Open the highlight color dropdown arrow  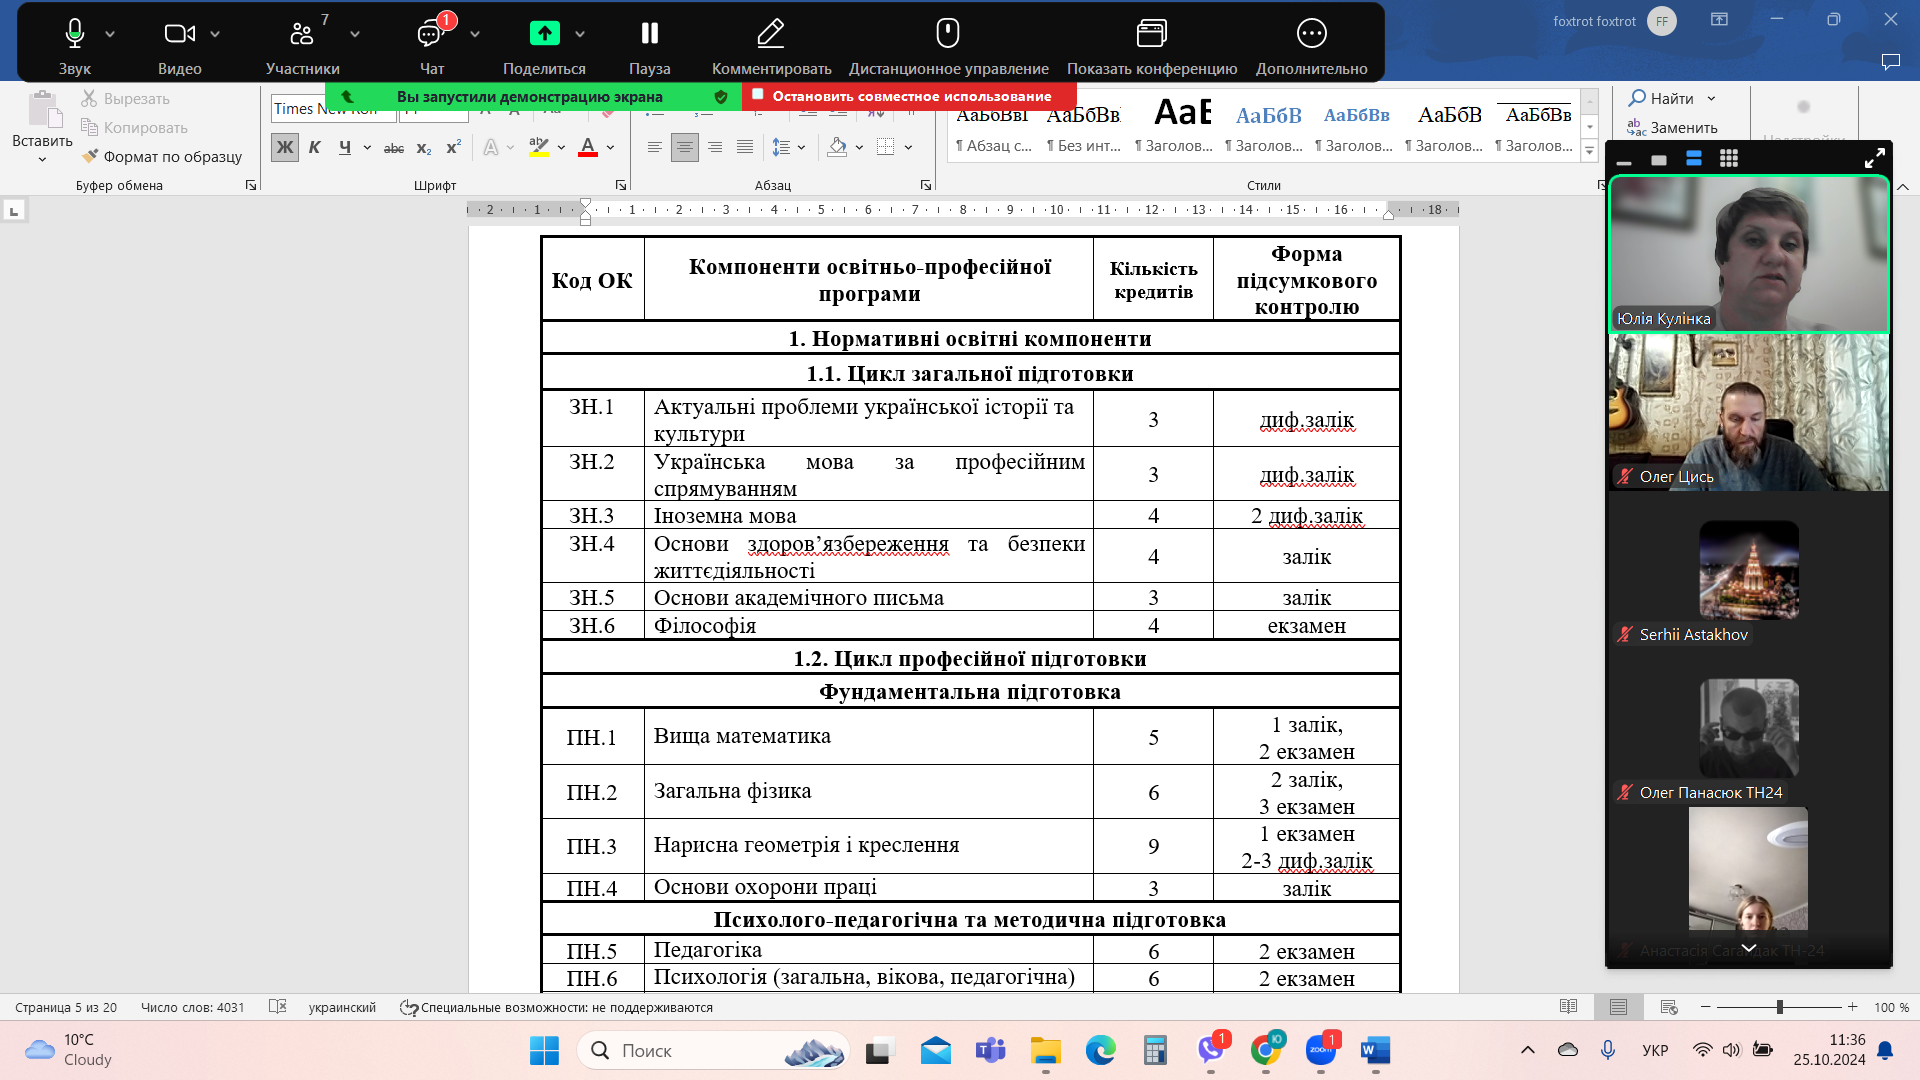(561, 148)
